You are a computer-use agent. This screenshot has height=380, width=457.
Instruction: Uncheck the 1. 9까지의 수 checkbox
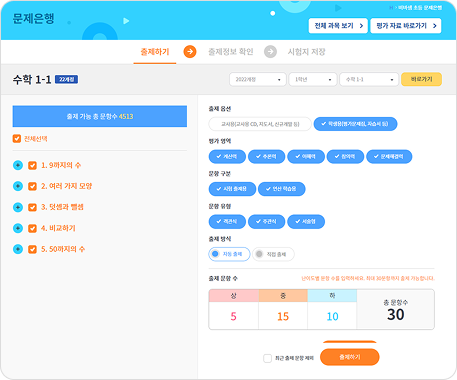pos(32,165)
